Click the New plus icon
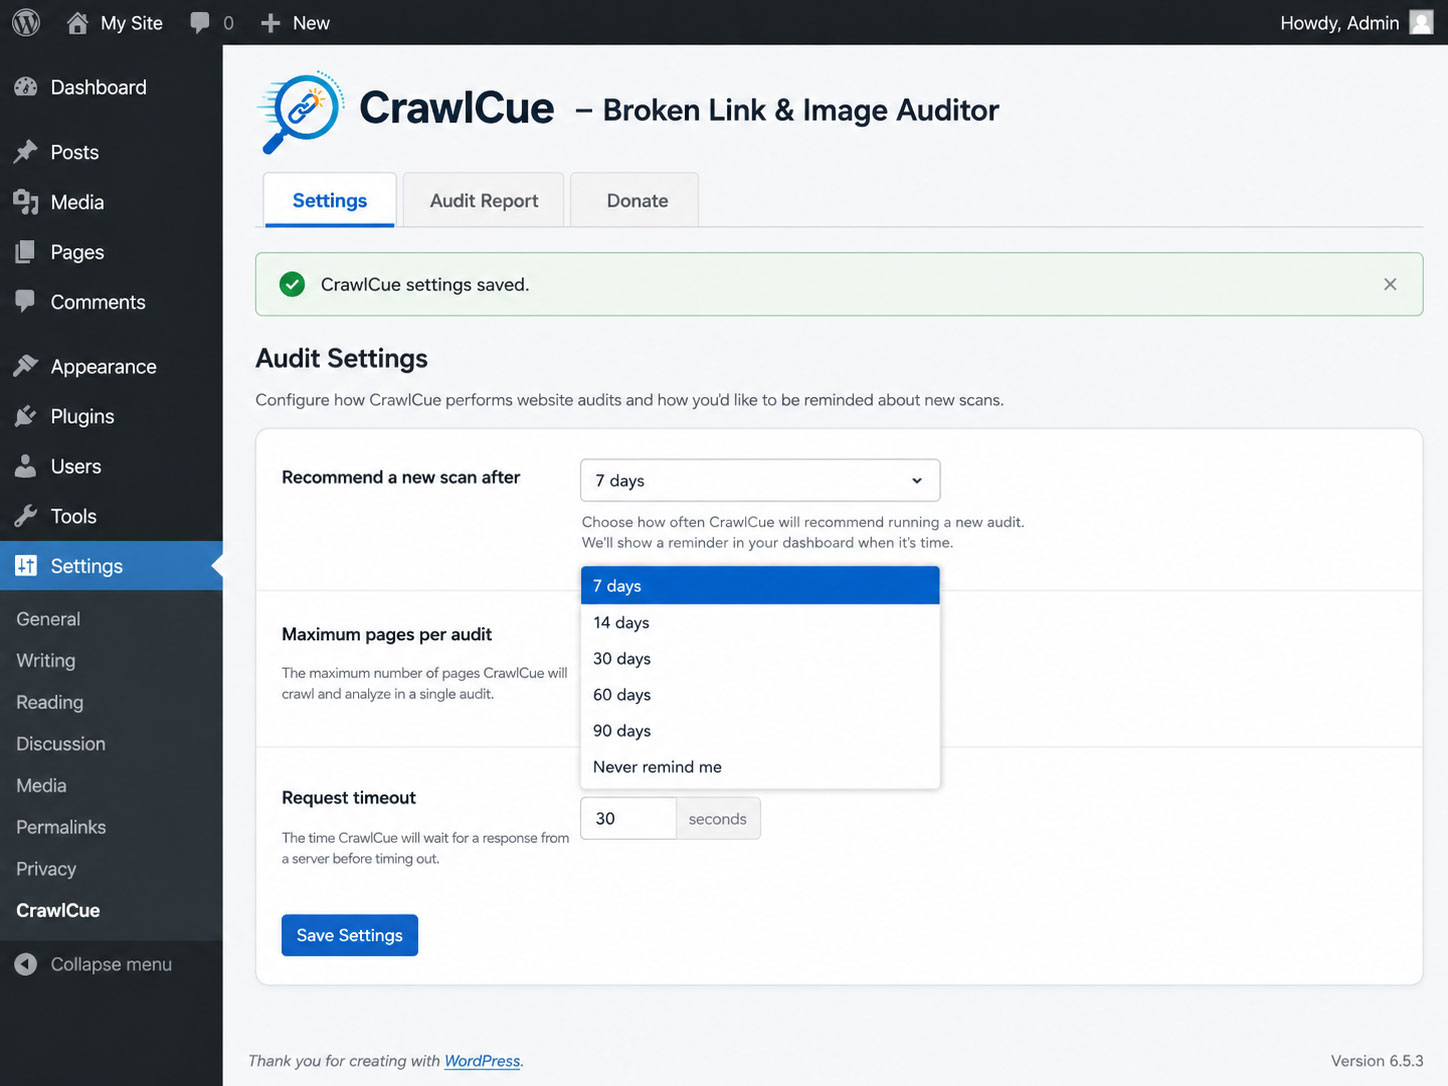The width and height of the screenshot is (1448, 1086). (270, 23)
